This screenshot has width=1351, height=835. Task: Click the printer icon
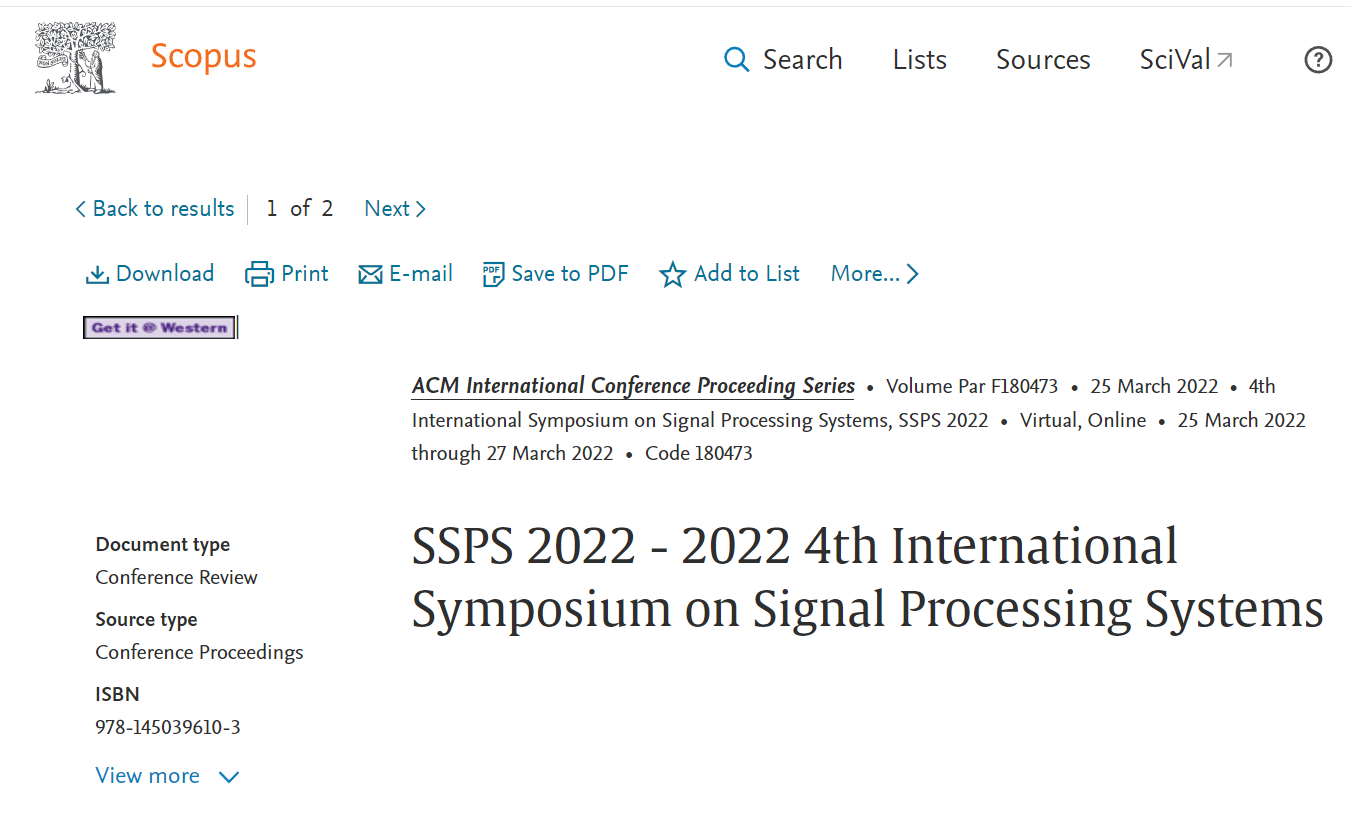coord(259,275)
